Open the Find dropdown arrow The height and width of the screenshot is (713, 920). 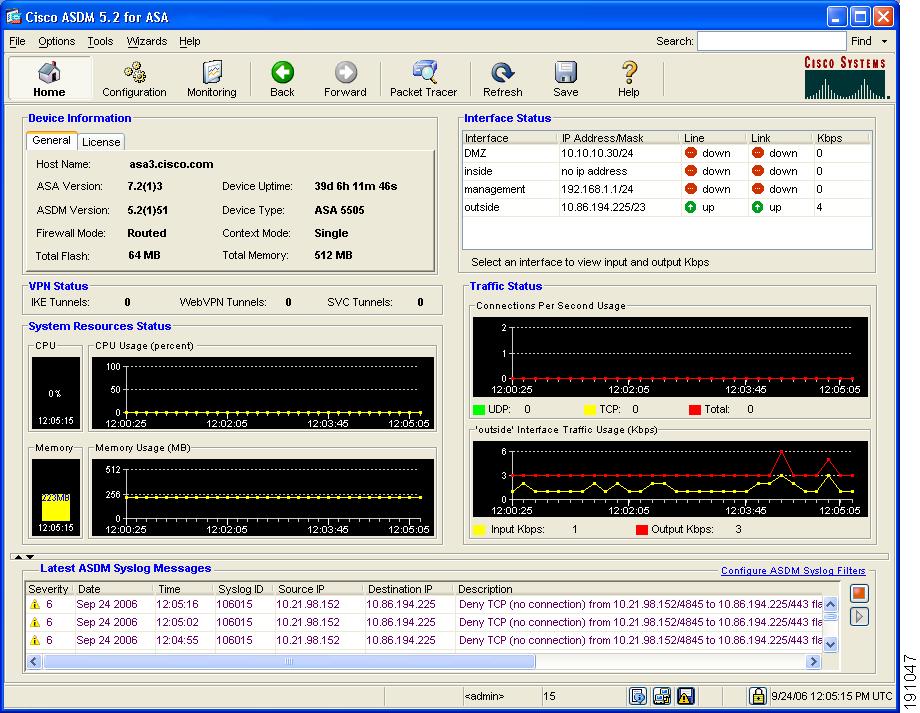(884, 42)
